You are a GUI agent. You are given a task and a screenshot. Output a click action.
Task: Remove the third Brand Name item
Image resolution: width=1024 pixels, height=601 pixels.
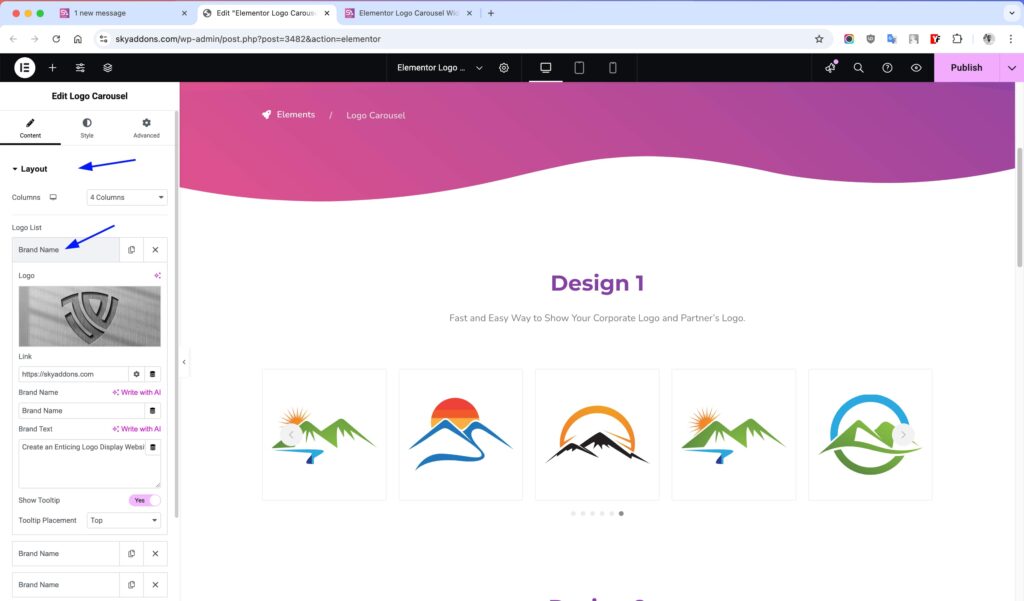(x=155, y=585)
